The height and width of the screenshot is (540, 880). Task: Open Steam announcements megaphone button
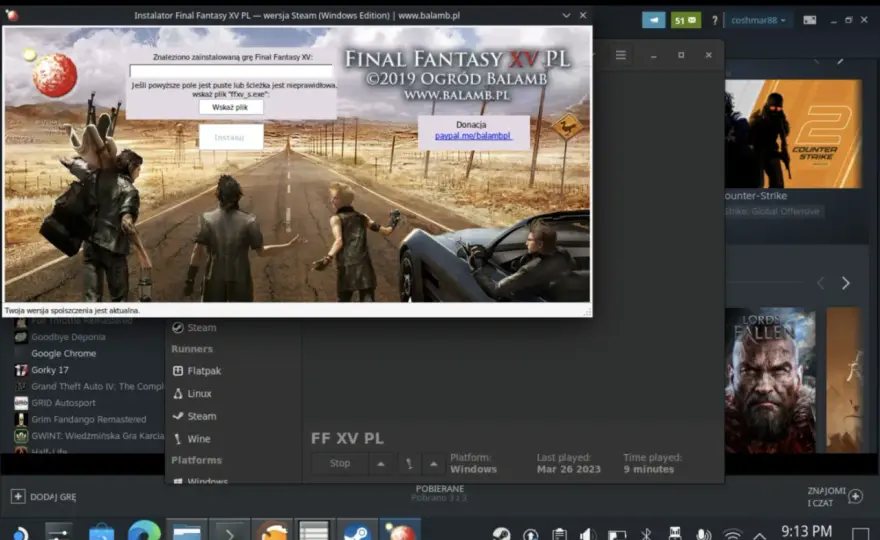point(654,20)
